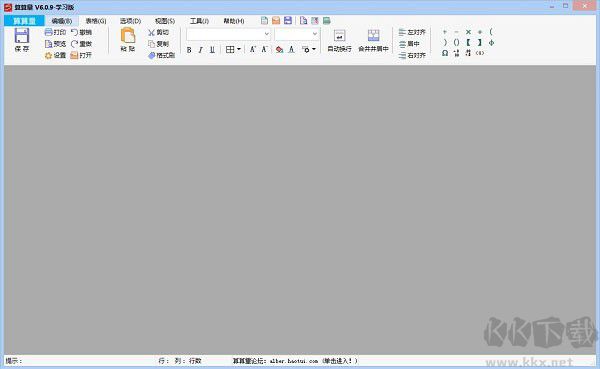The width and height of the screenshot is (600, 369).
Task: Align right with 右对齐
Action: 412,56
